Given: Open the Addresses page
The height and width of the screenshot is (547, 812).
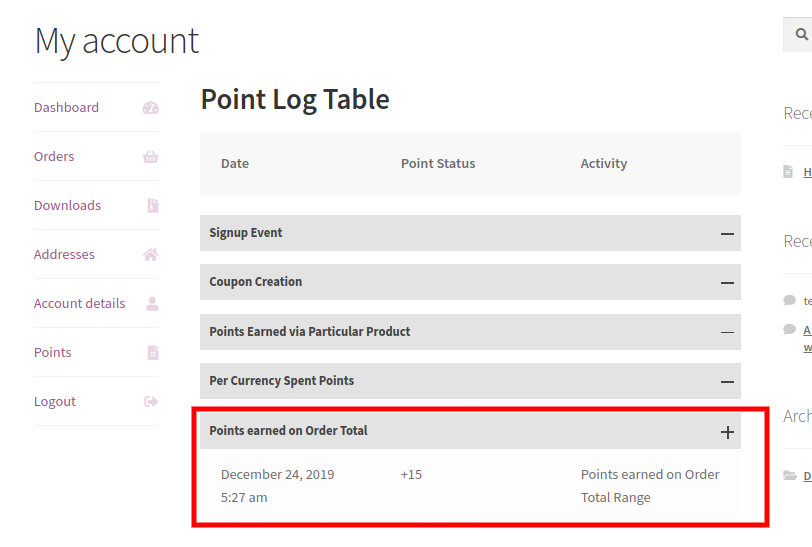Looking at the screenshot, I should (64, 254).
